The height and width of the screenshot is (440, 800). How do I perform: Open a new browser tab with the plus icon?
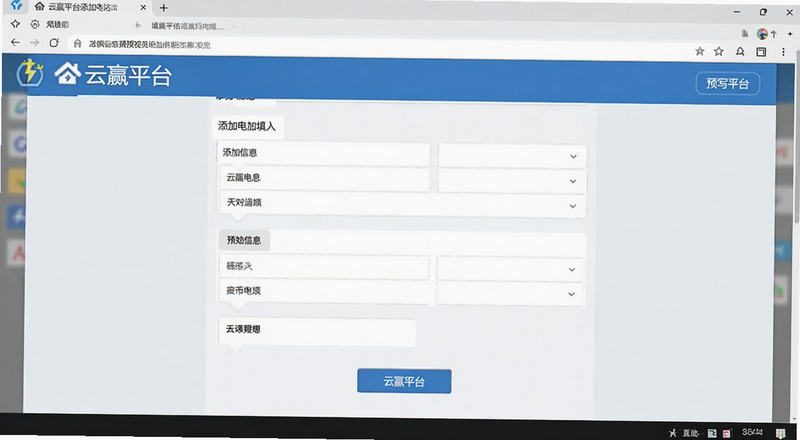[x=164, y=8]
